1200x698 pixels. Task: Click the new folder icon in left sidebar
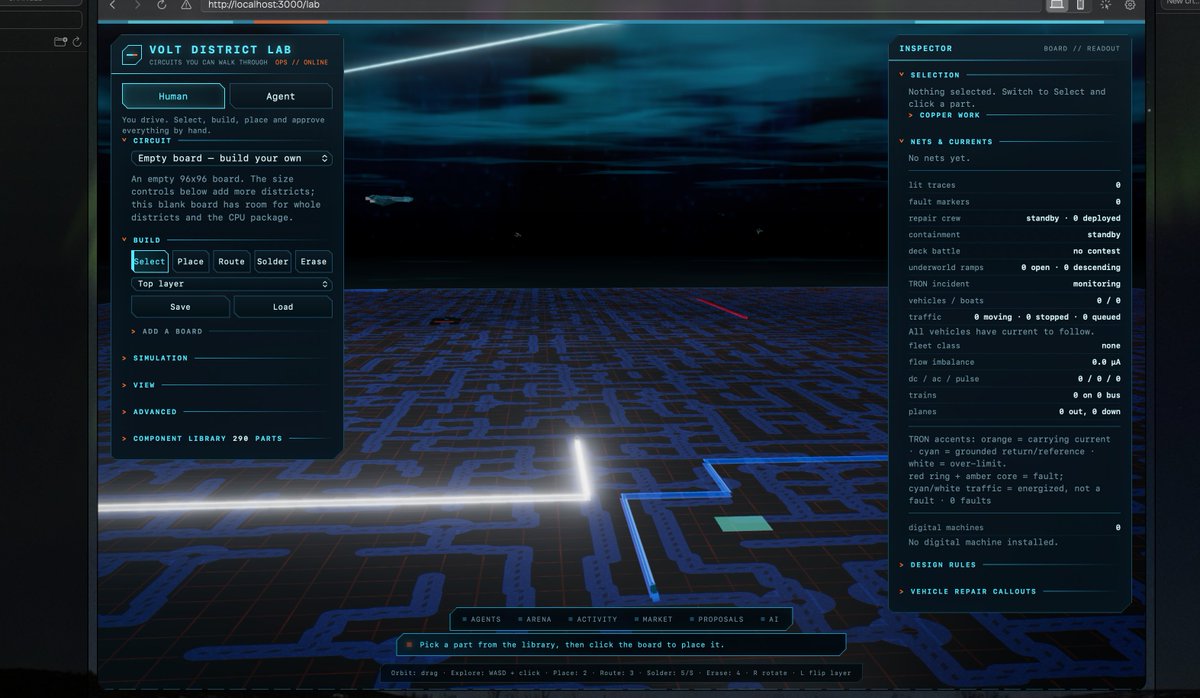[x=60, y=42]
